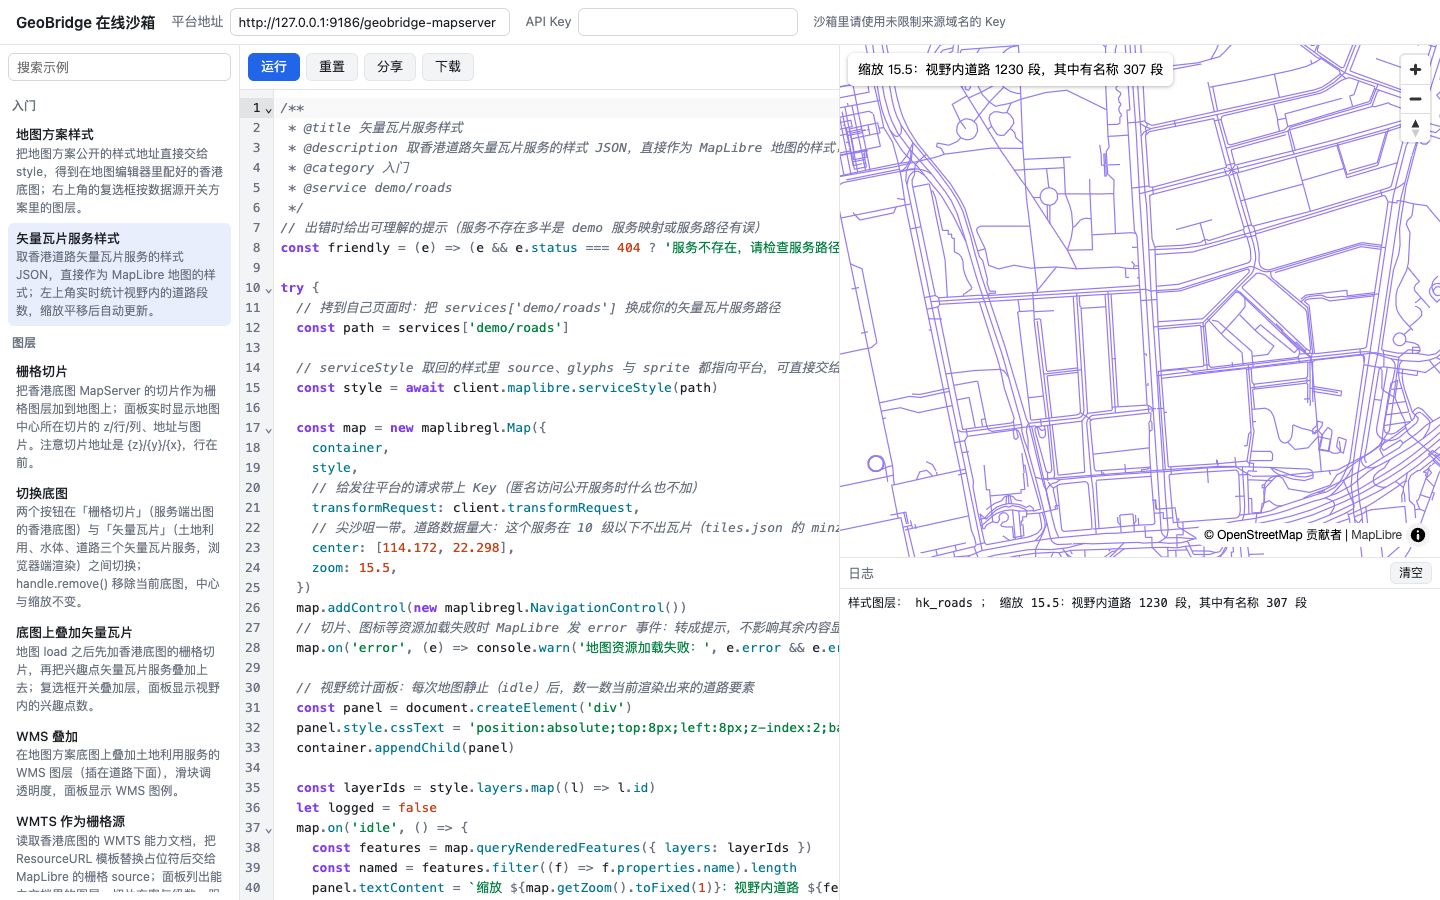Fold the Map constructor at line 17
This screenshot has width=1440, height=900.
pos(268,429)
